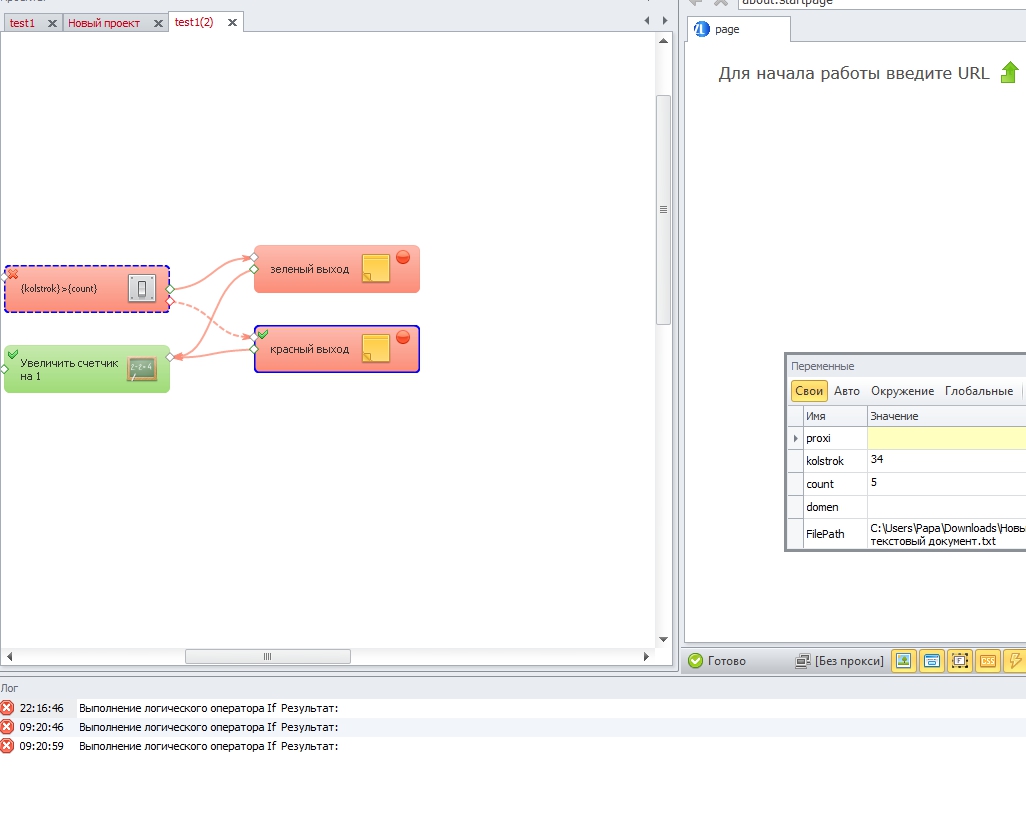
Task: Click the Готово status text
Action: point(727,661)
